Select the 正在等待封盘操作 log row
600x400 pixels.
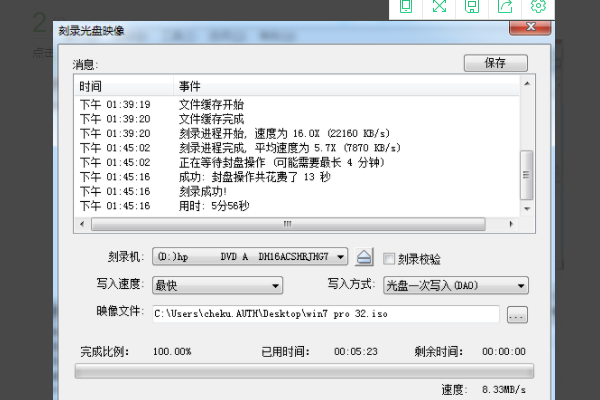pos(297,162)
